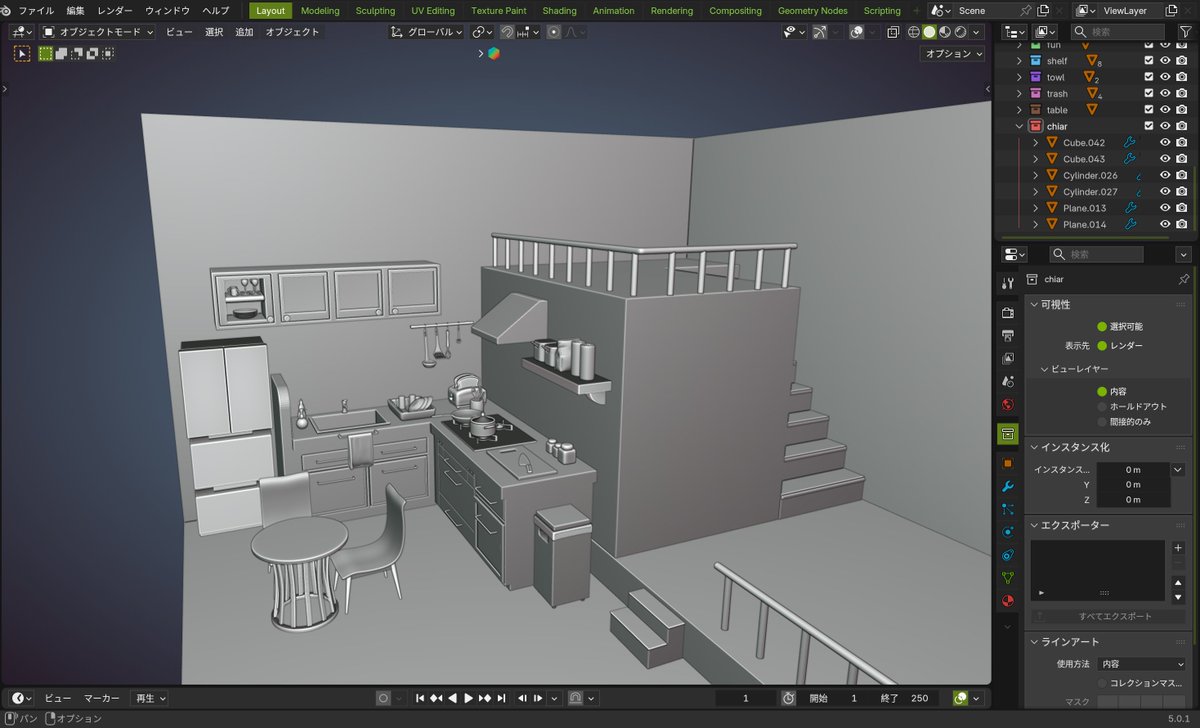Disable render camera icon for Plane.013

click(x=1182, y=208)
